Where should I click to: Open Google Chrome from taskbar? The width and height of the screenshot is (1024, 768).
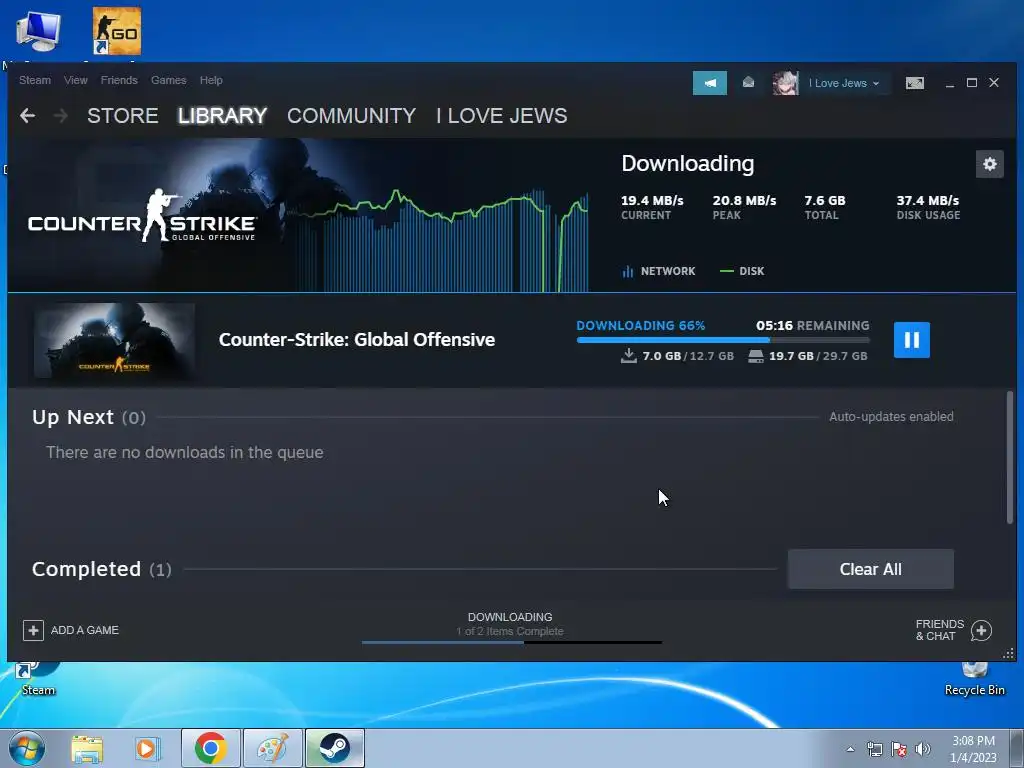pyautogui.click(x=210, y=748)
